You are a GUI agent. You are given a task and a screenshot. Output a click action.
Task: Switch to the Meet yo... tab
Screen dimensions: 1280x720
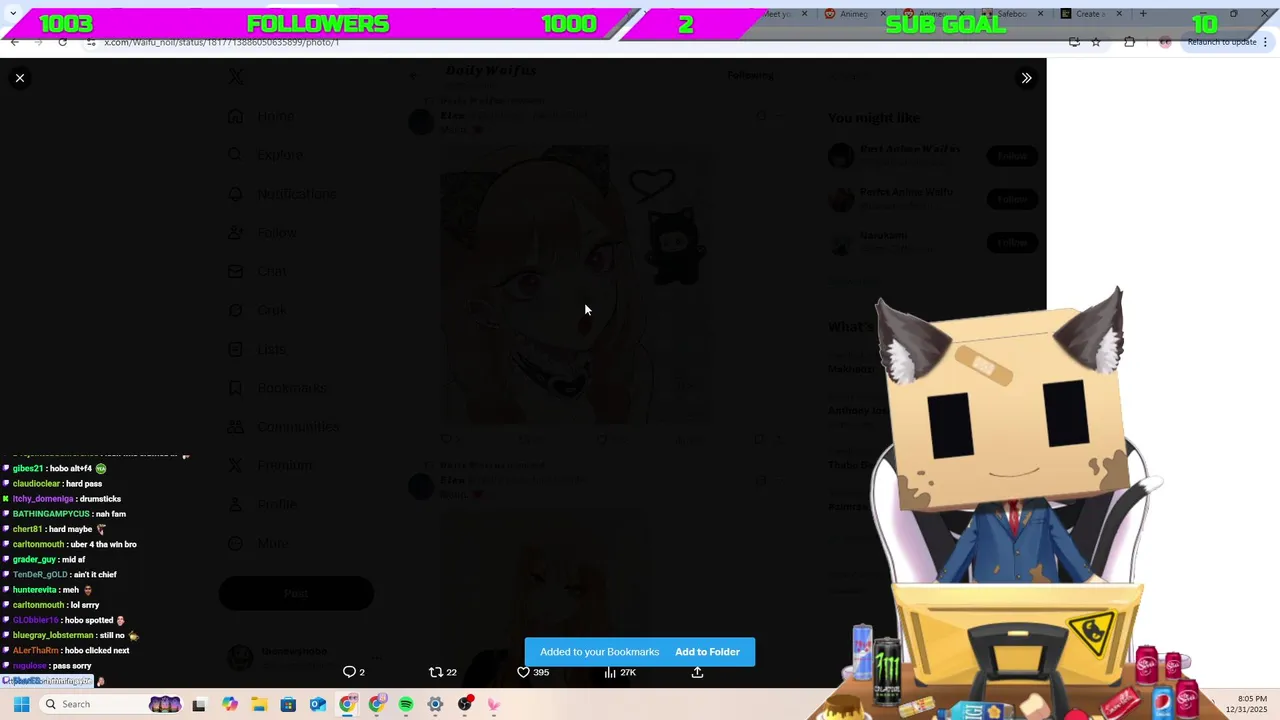point(780,14)
